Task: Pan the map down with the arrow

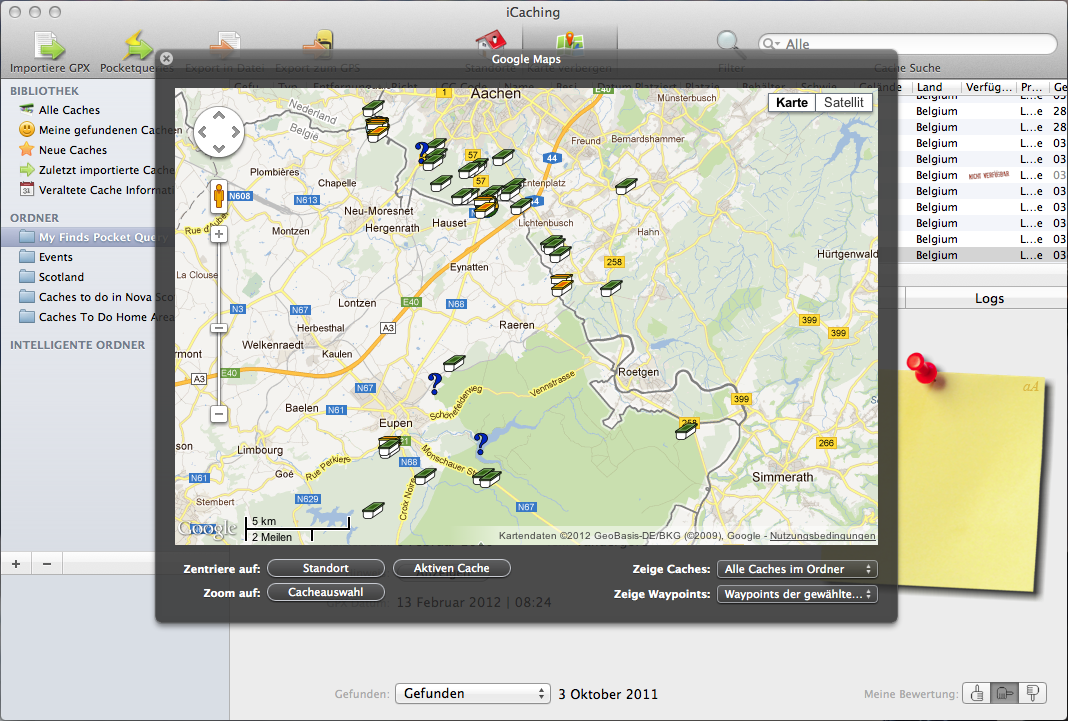Action: [x=219, y=148]
